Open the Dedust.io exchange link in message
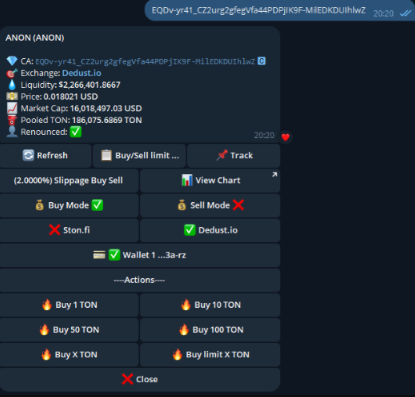This screenshot has width=415, height=397. pyautogui.click(x=82, y=73)
